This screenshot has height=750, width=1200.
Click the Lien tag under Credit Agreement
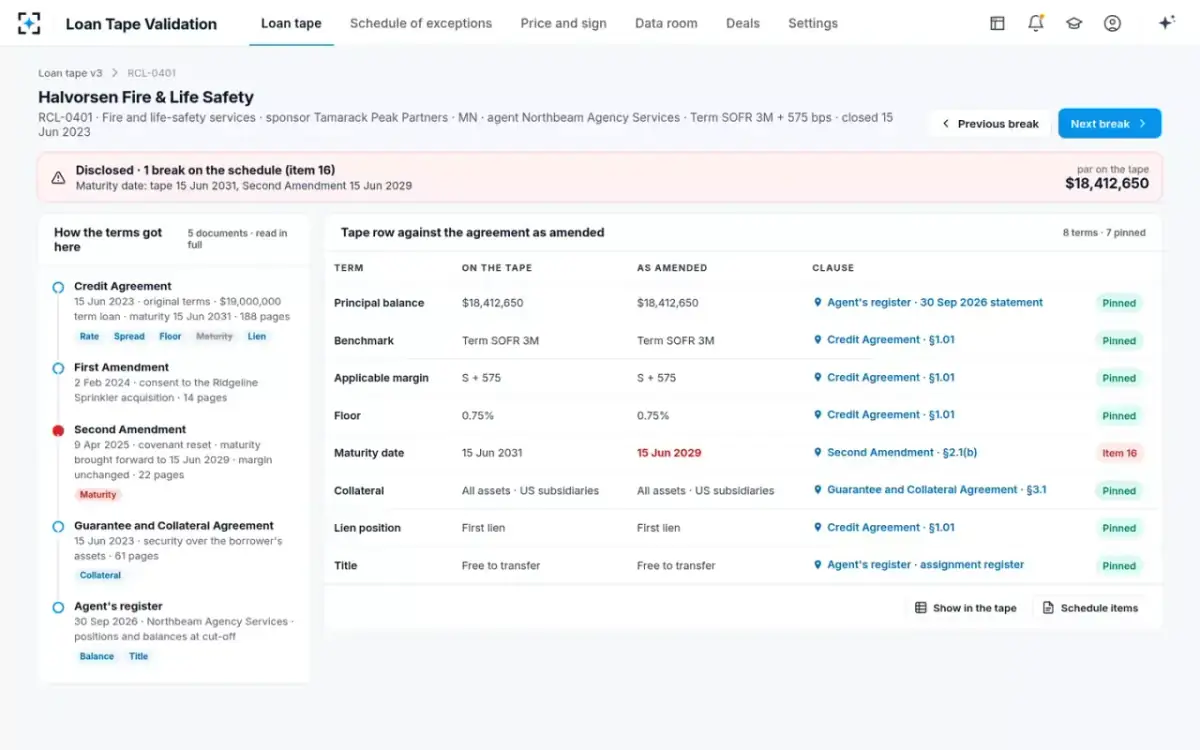[x=257, y=337]
